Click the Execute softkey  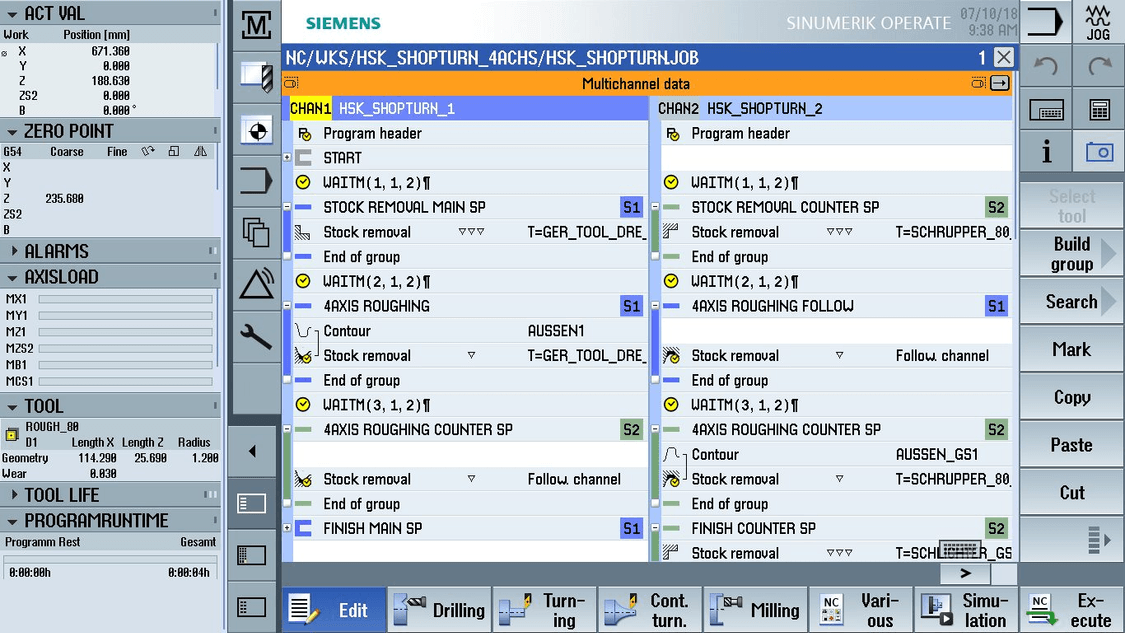(1072, 609)
